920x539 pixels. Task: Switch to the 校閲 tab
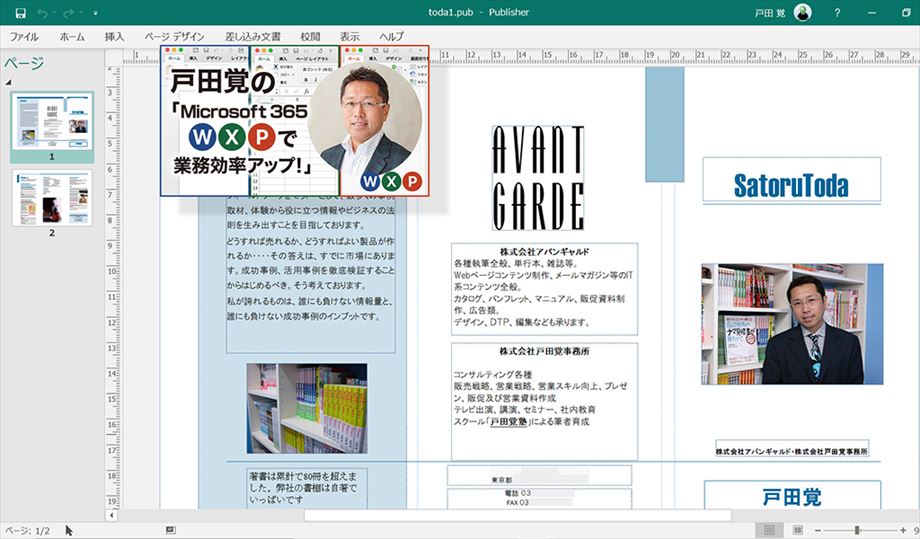tap(310, 36)
